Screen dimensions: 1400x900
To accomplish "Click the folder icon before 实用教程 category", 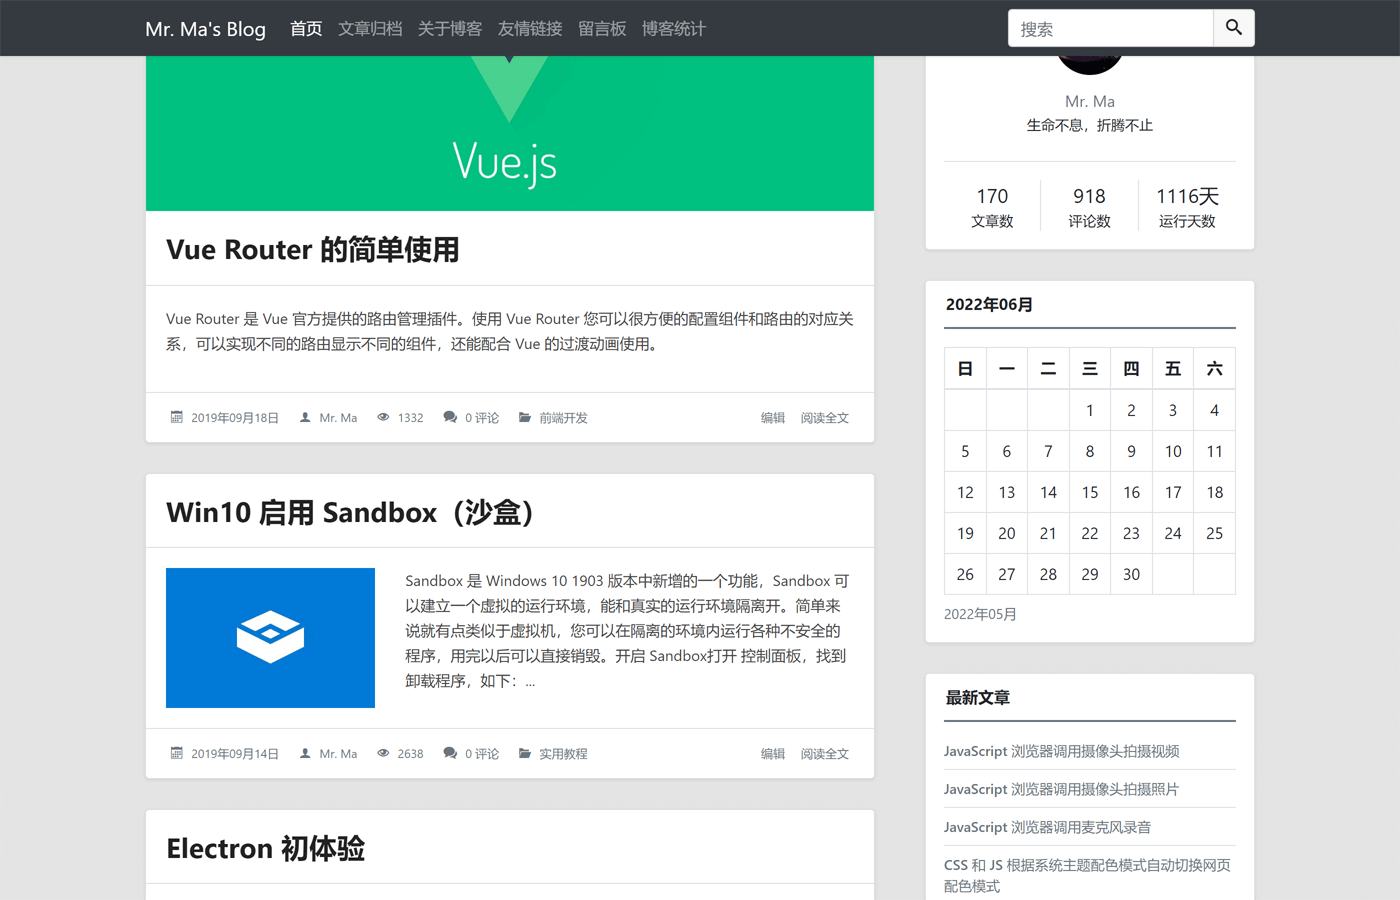I will tap(525, 753).
